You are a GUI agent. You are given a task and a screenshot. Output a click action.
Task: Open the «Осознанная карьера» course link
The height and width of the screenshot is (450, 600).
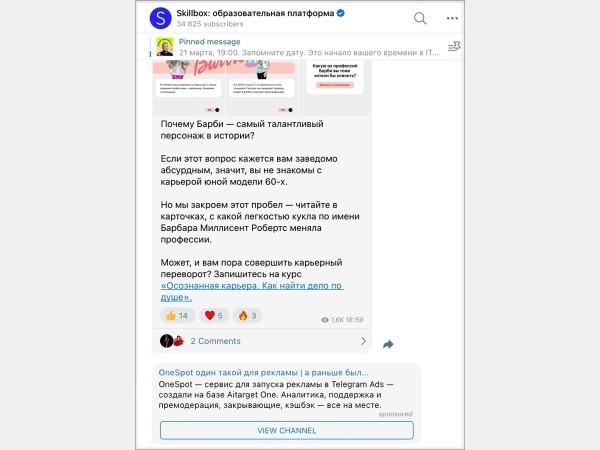(x=252, y=292)
